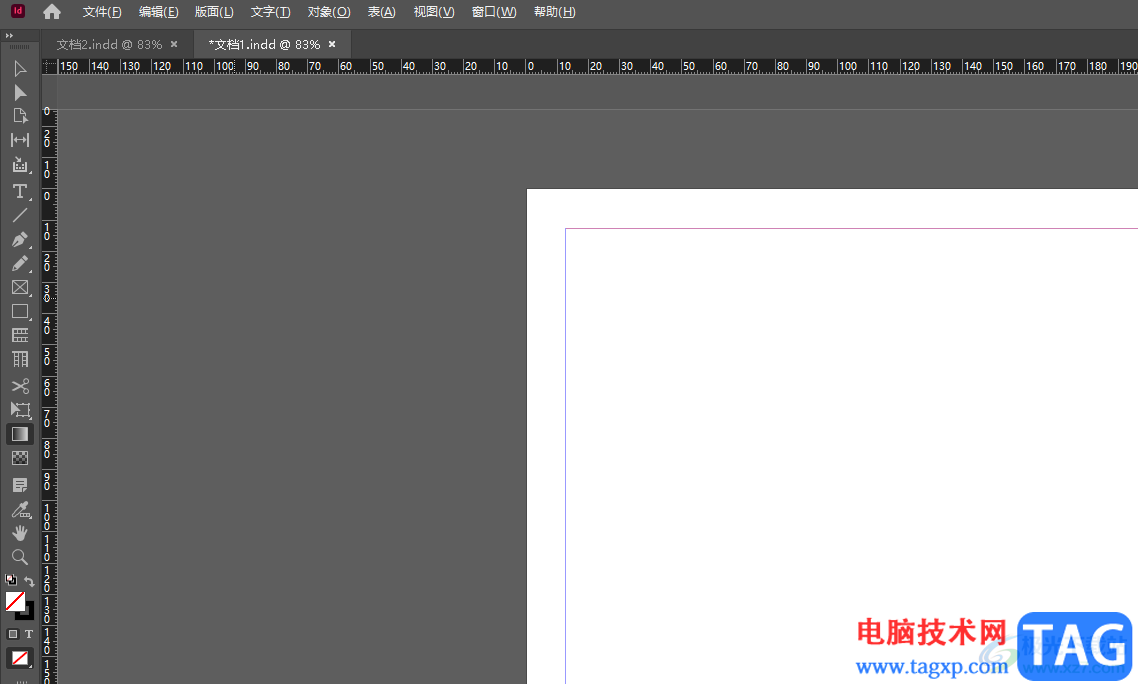Select the Type tool
The height and width of the screenshot is (684, 1138).
[20, 191]
